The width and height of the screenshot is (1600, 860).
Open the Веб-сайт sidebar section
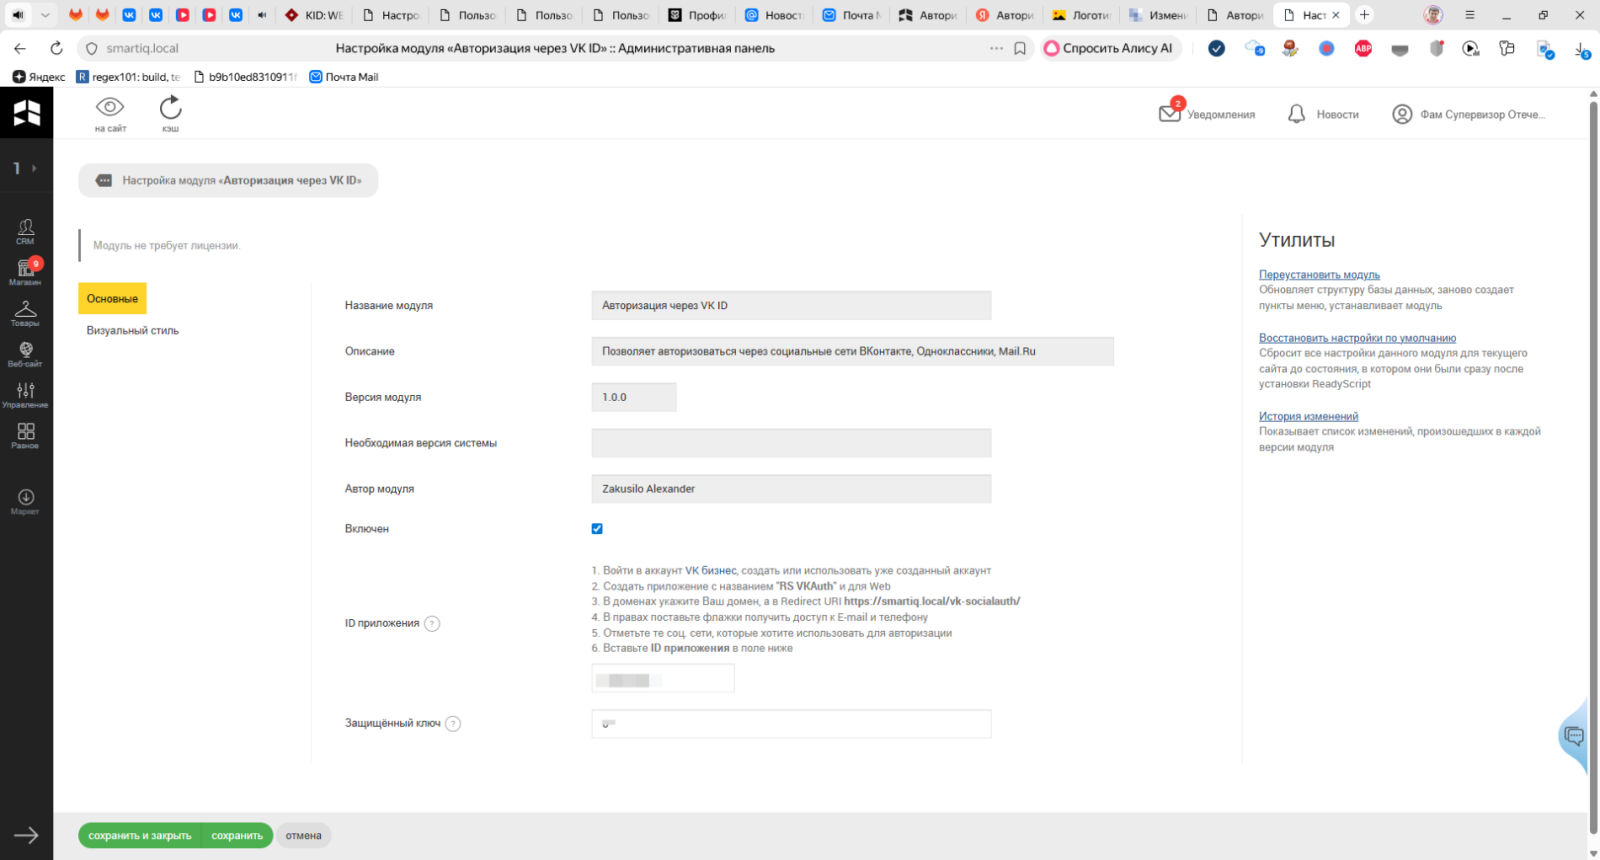[25, 354]
